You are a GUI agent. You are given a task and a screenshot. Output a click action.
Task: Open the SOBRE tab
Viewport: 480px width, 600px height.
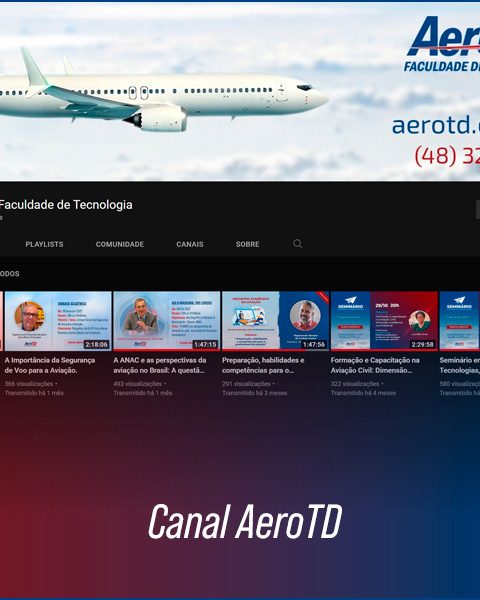(x=248, y=244)
